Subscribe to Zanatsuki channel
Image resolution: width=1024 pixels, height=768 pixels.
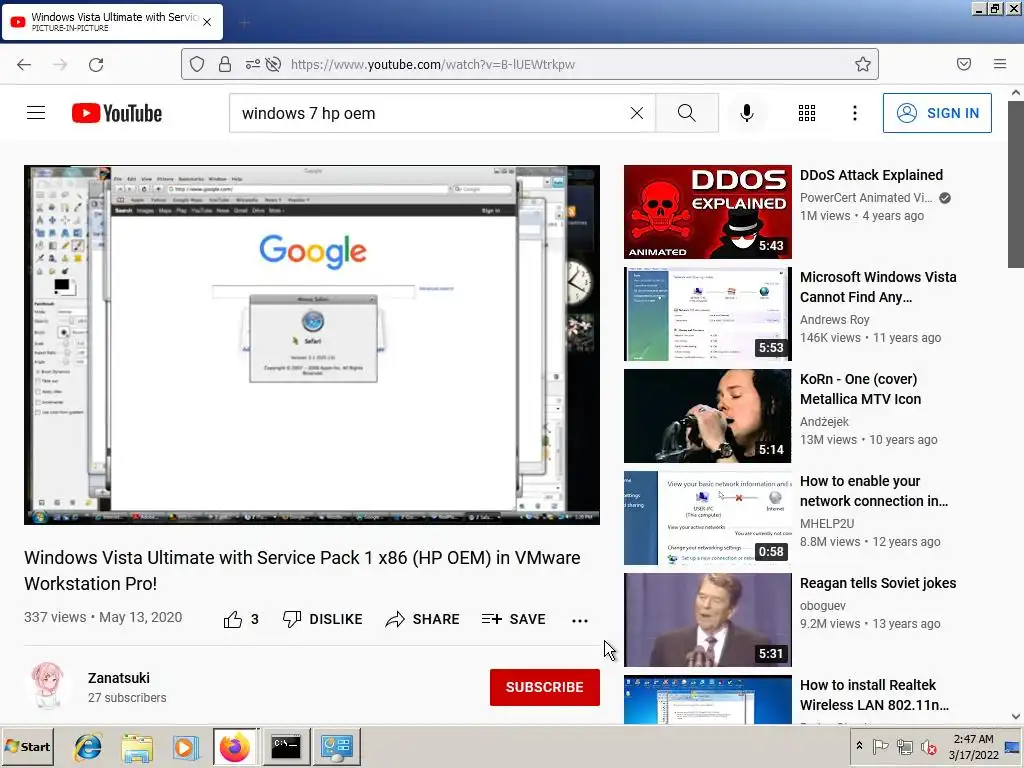(545, 687)
